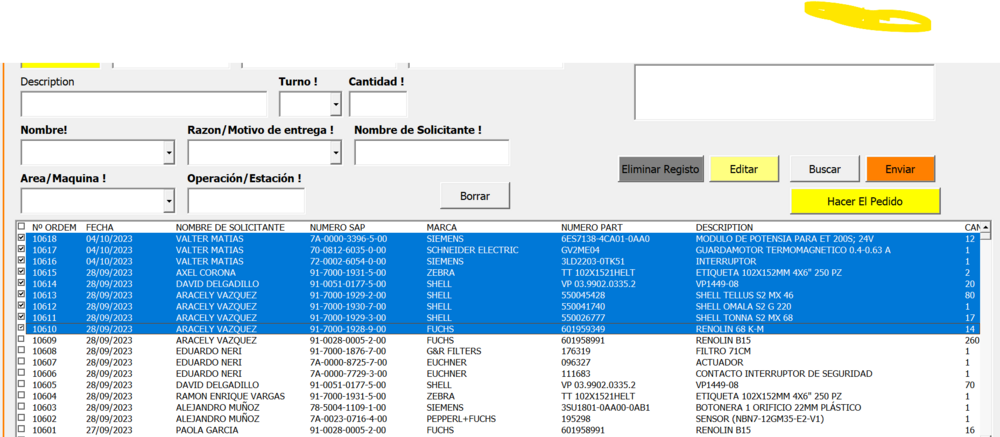Click CONTACTO INTERRUPTOR DE SEGURIDAD description
Viewport: 1000px width, 437px height.
[x=784, y=373]
